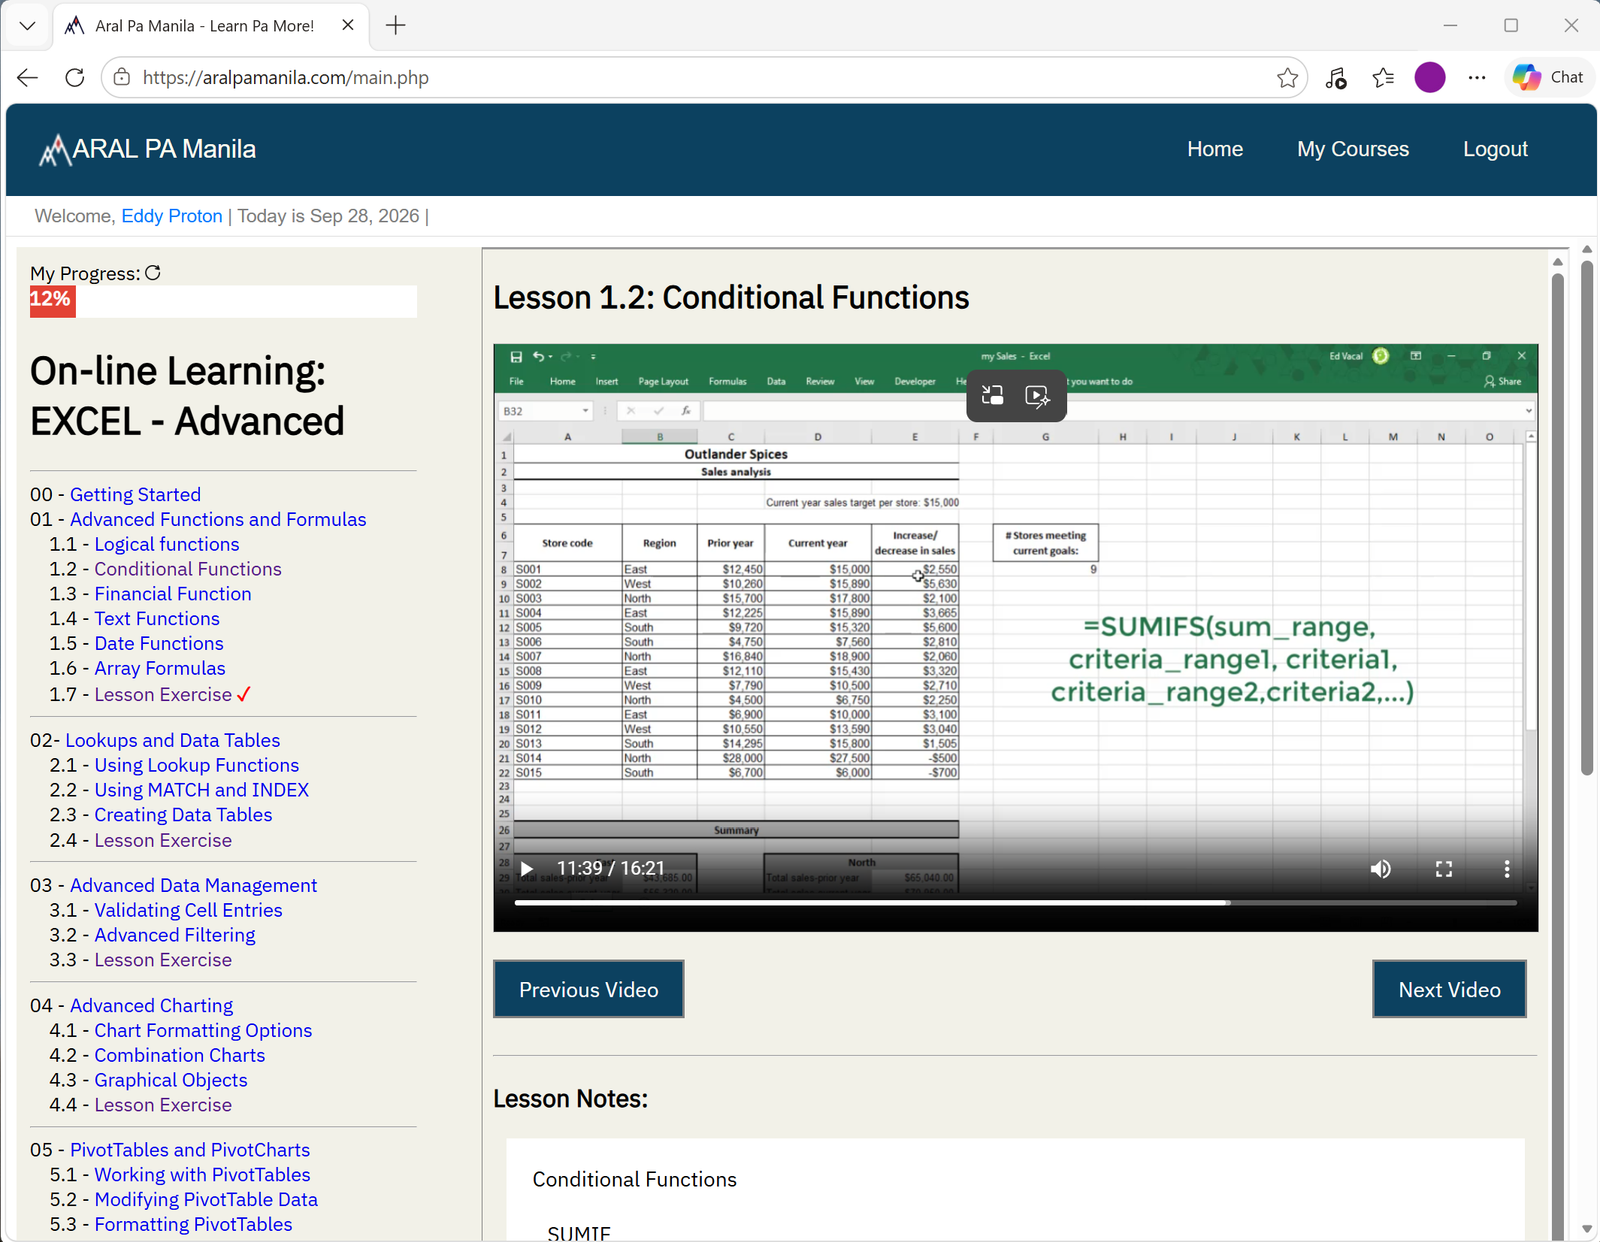The height and width of the screenshot is (1242, 1600).
Task: Play the lesson video
Action: (x=527, y=868)
